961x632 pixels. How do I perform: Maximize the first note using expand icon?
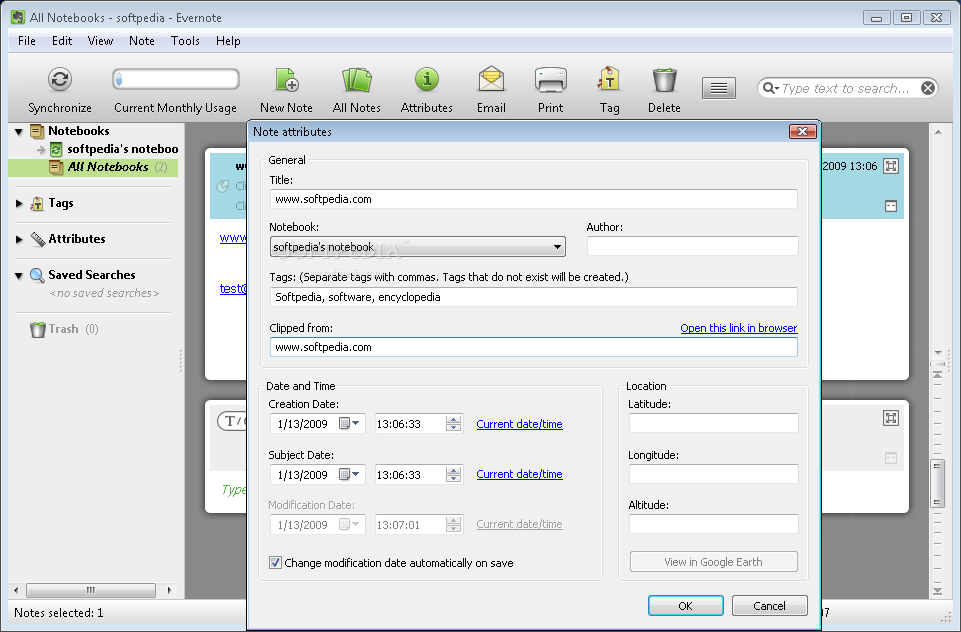point(891,166)
